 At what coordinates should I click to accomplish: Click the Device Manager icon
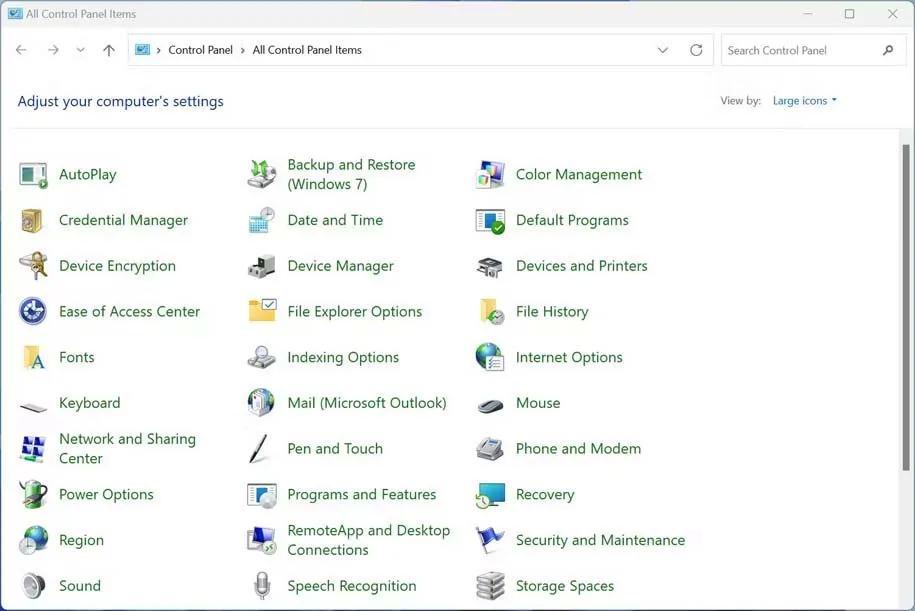pyautogui.click(x=261, y=267)
